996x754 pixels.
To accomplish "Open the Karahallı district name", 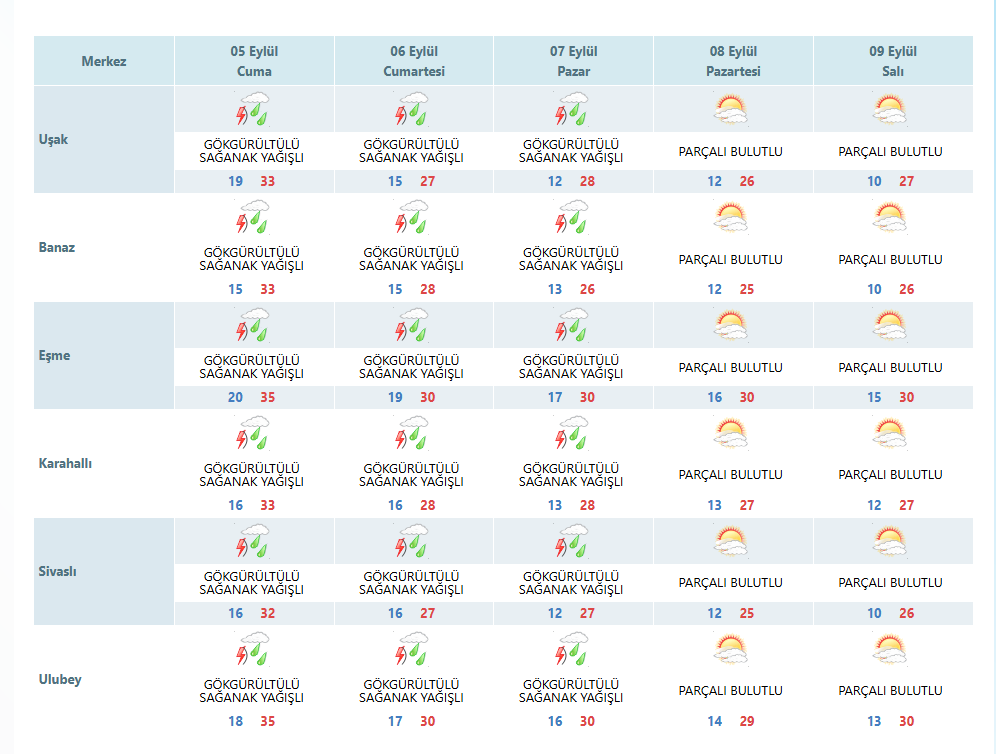I will click(65, 463).
